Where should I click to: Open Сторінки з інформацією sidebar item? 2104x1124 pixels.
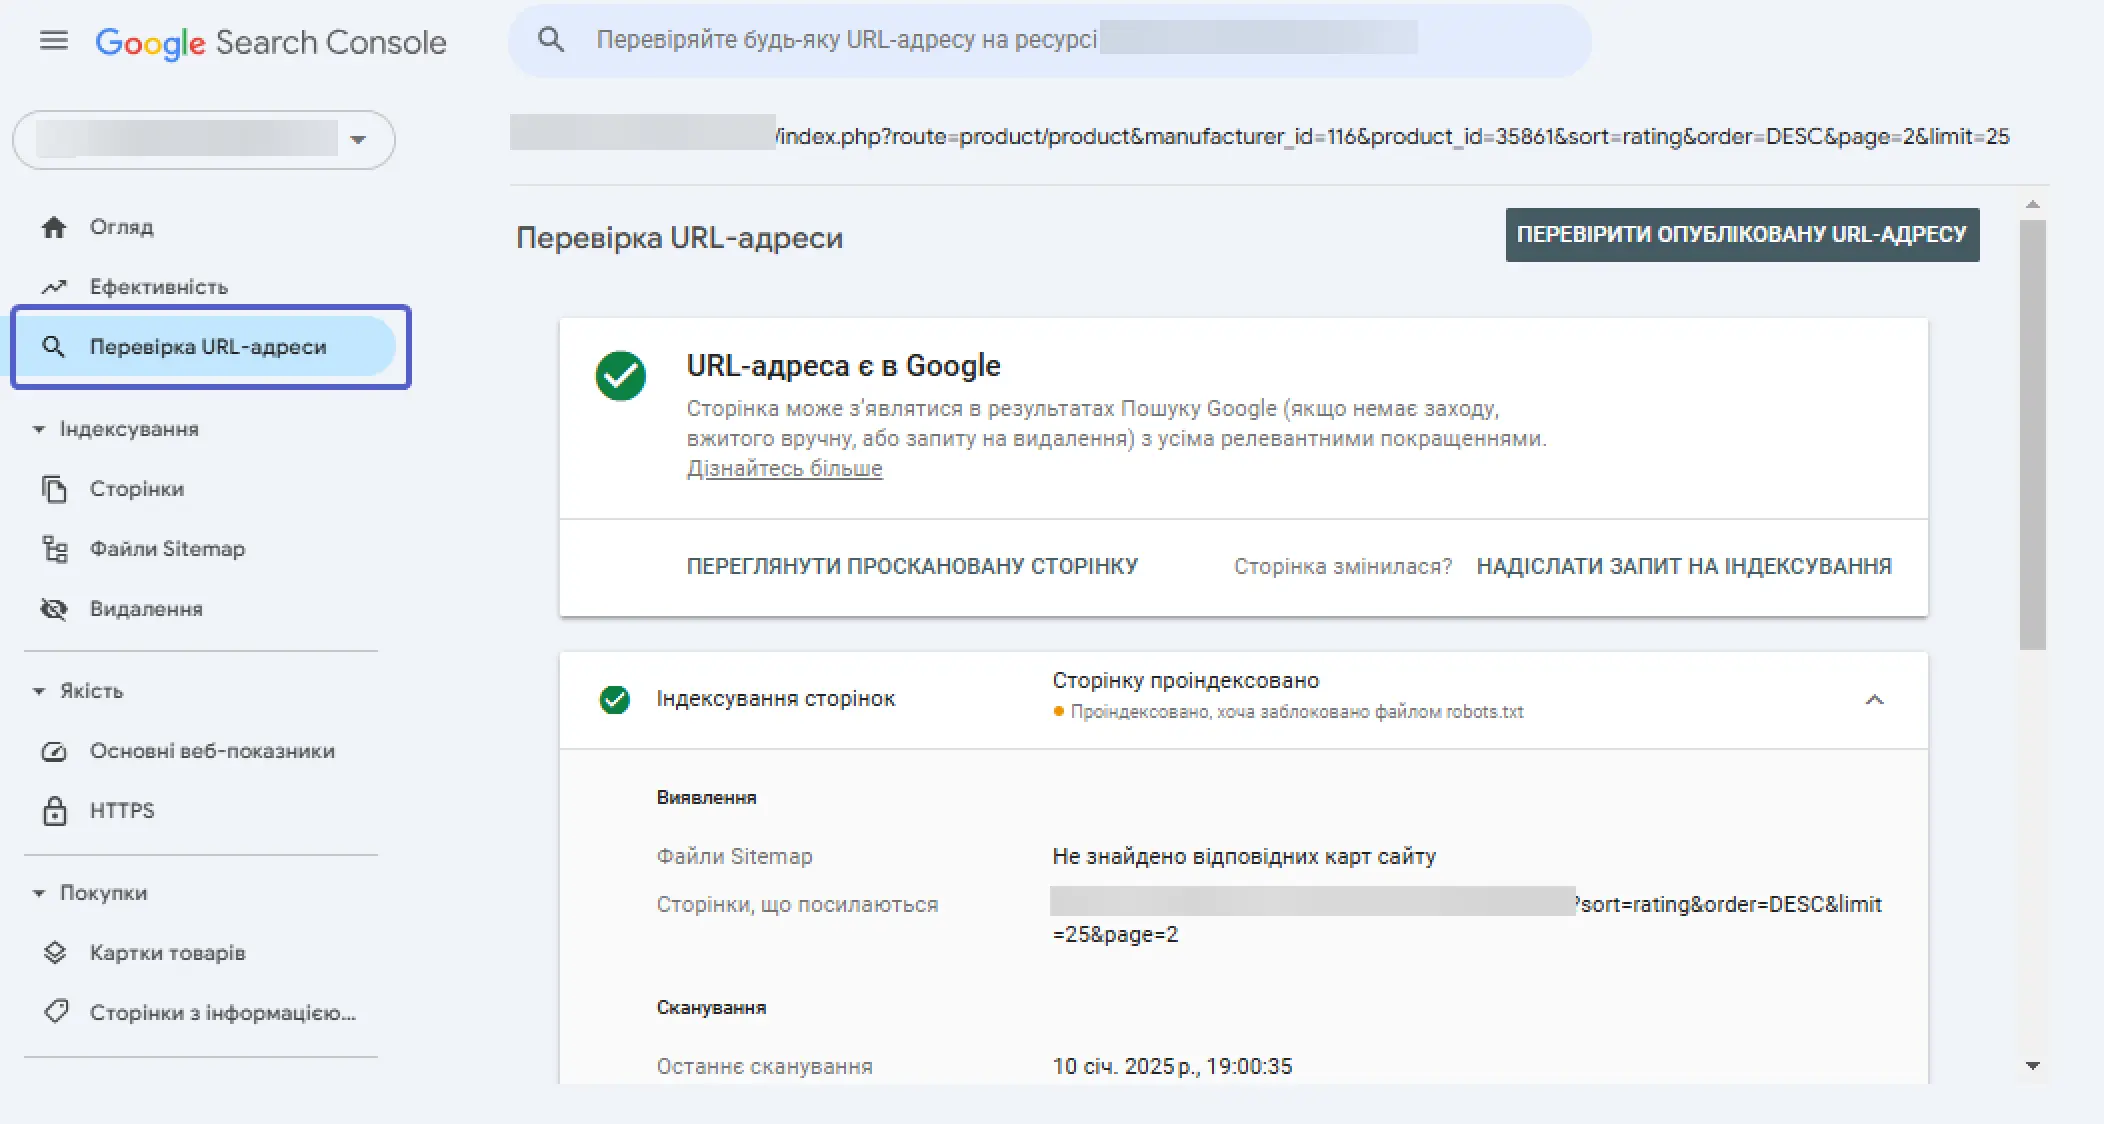pos(222,1013)
